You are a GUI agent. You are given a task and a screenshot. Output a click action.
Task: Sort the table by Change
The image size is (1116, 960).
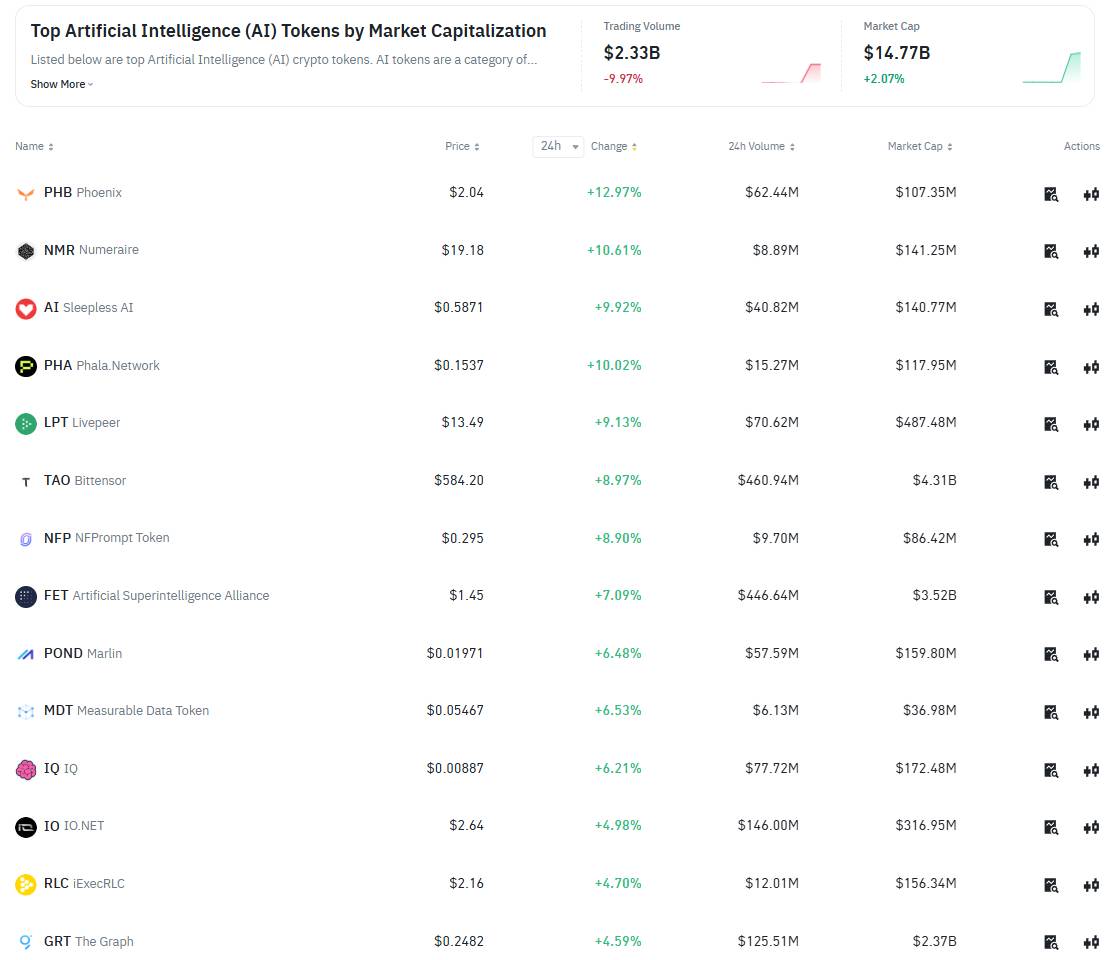tap(614, 147)
